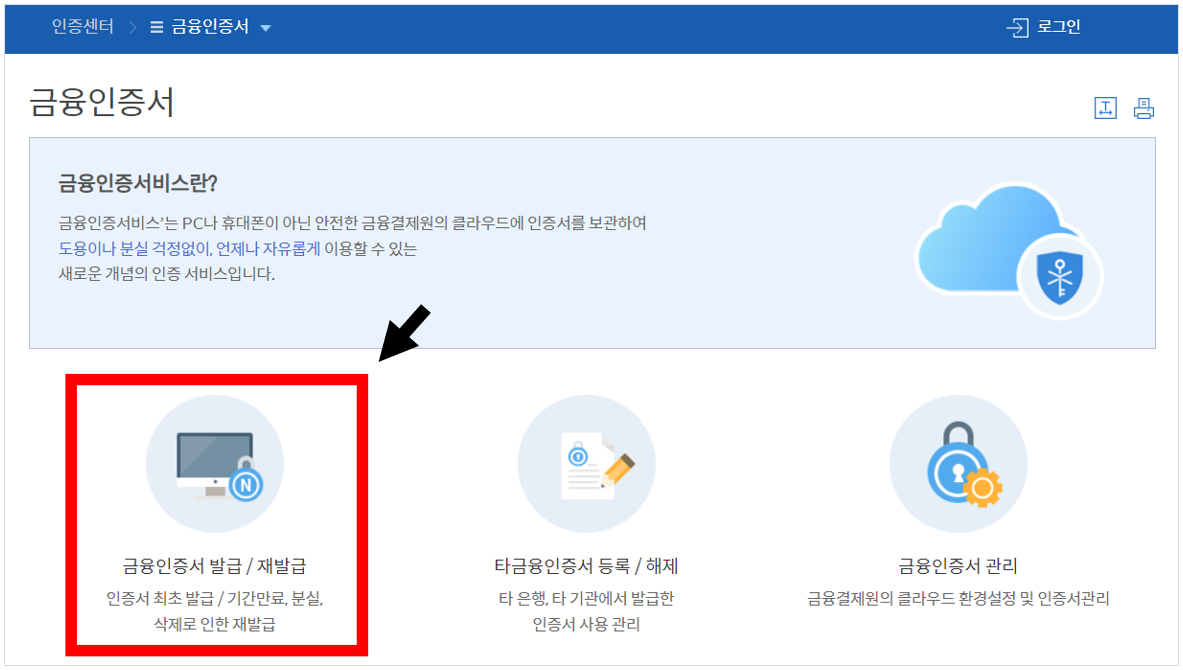Click the cloud with shield graphic
Image resolution: width=1183 pixels, height=670 pixels.
(x=1010, y=245)
